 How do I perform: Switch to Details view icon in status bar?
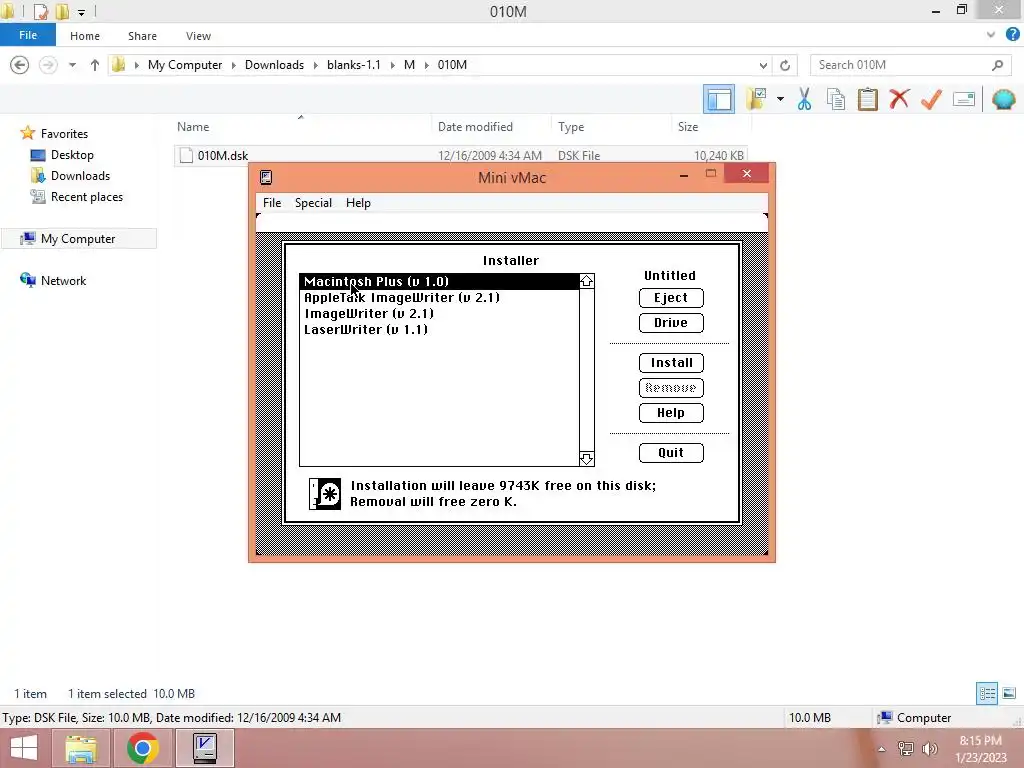[987, 693]
